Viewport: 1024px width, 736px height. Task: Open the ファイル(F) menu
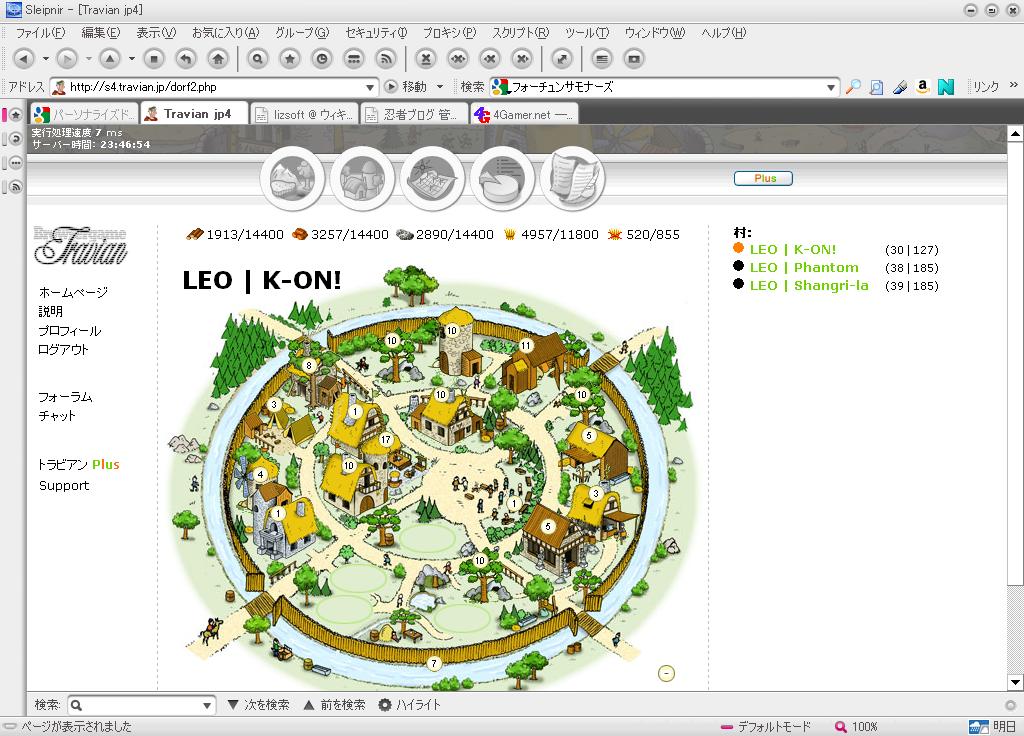40,33
